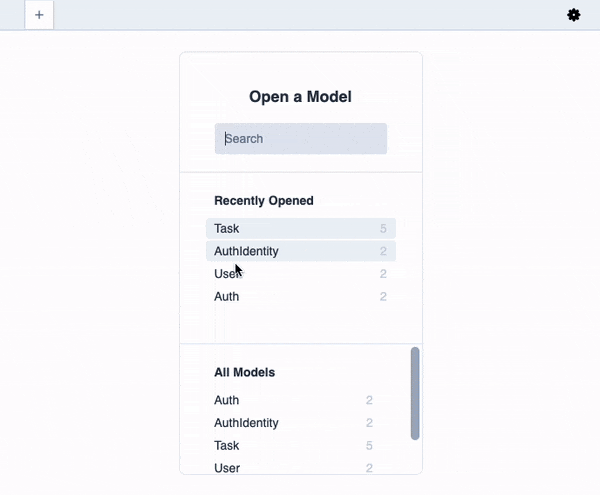Open the settings gear
Viewport: 600px width, 495px height.
point(574,15)
